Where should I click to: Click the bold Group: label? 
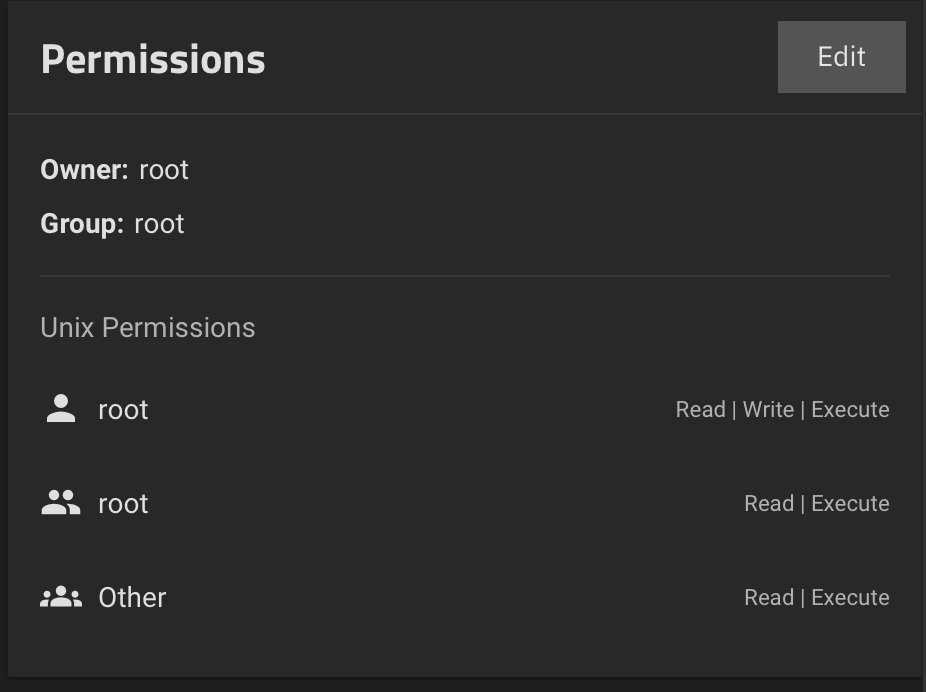81,224
